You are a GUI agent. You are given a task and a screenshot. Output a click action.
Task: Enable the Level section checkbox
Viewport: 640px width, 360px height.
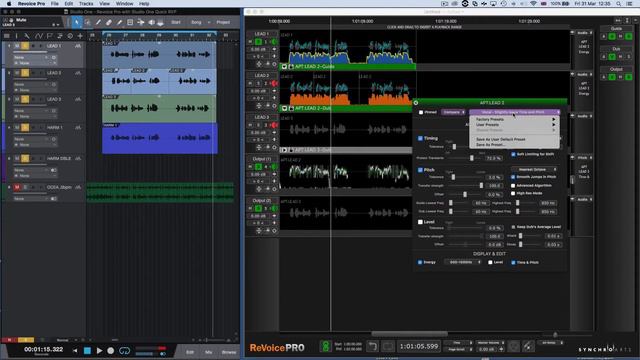[x=420, y=222]
